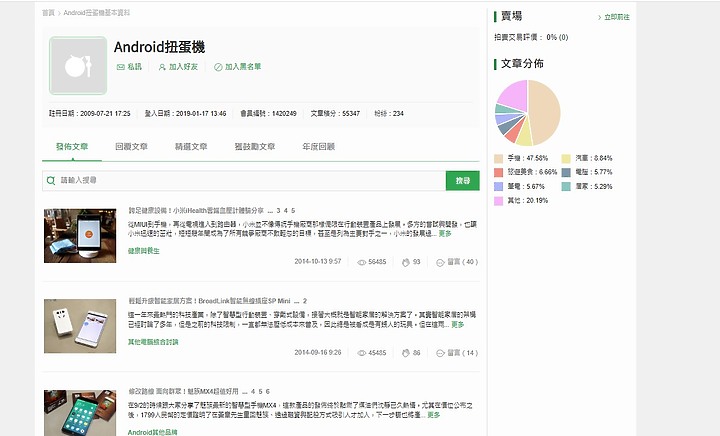Image resolution: width=720 pixels, height=436 pixels.
Task: Select the 發佈文章 tab
Action: tap(72, 146)
